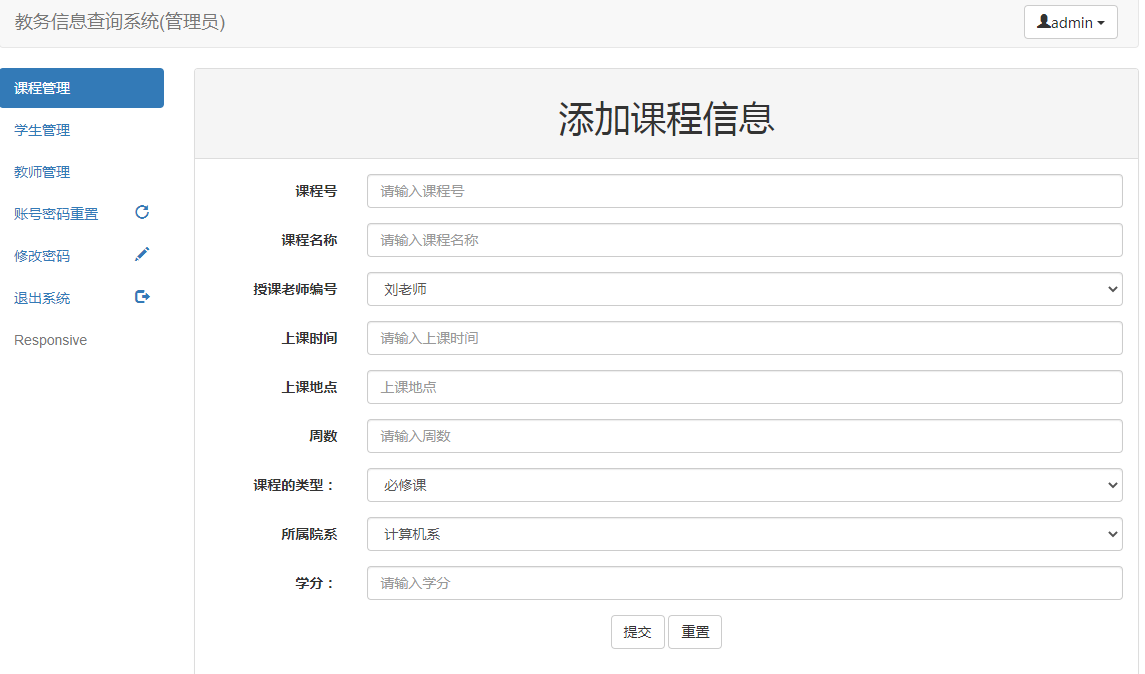
Task: Click the 教务信息查询系统(管理员) header title
Action: tap(120, 22)
